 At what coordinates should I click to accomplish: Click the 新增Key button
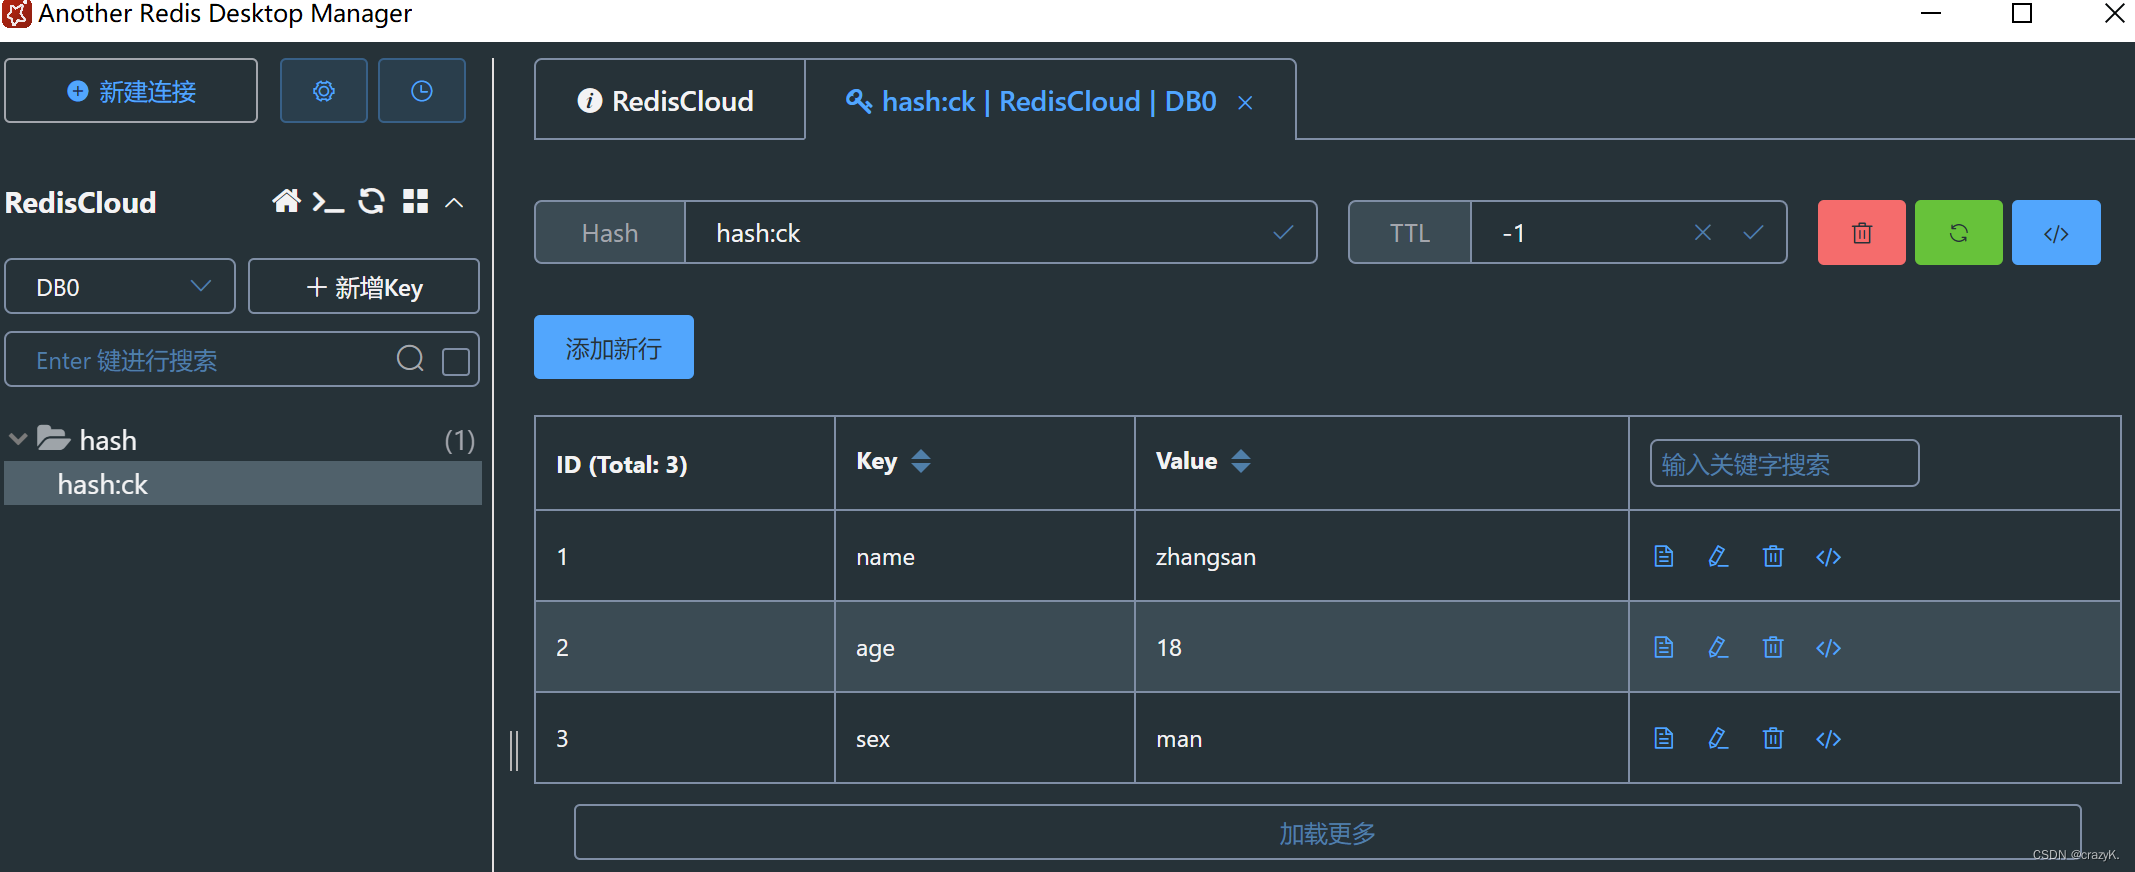[x=364, y=287]
